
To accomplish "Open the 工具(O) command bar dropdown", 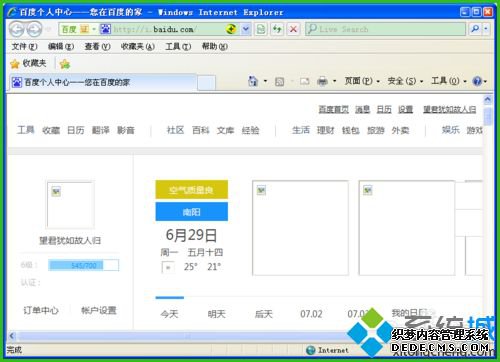I will coord(449,81).
